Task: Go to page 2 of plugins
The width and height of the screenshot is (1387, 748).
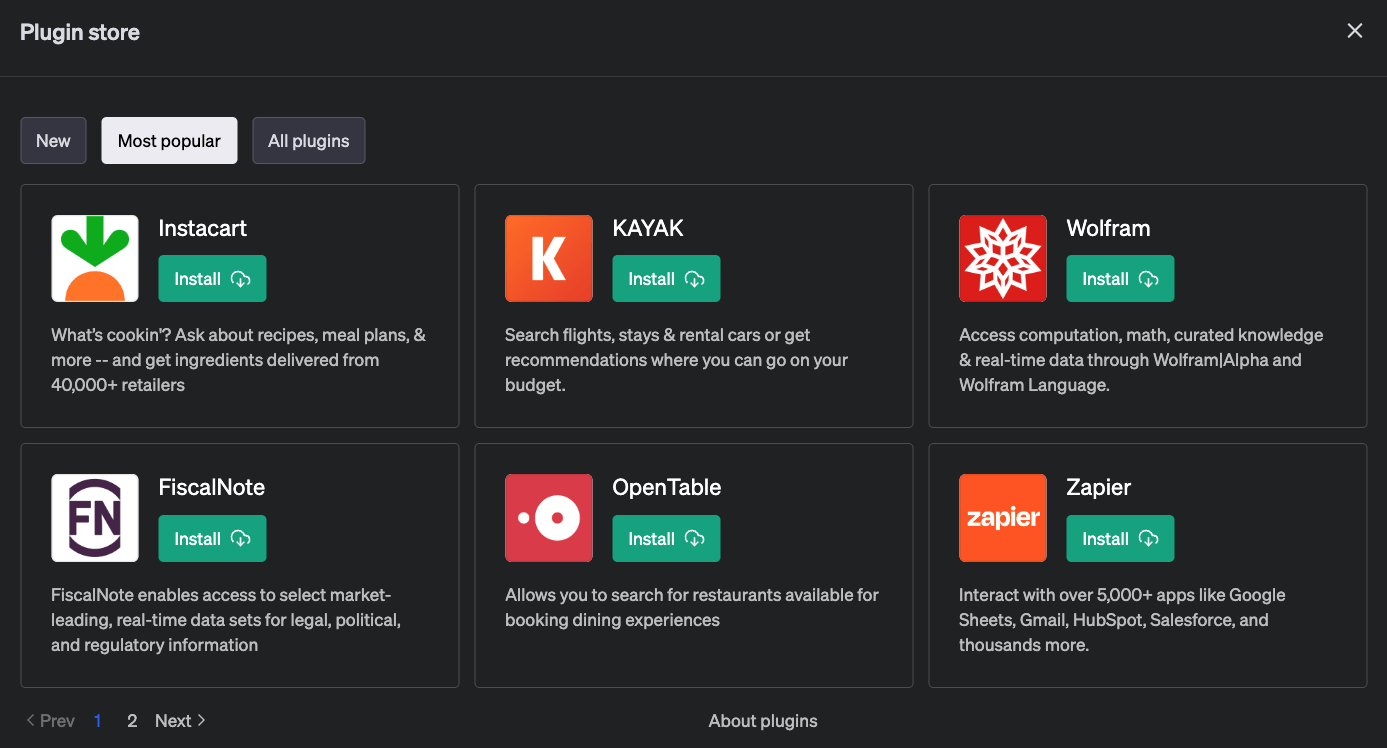Action: point(132,721)
